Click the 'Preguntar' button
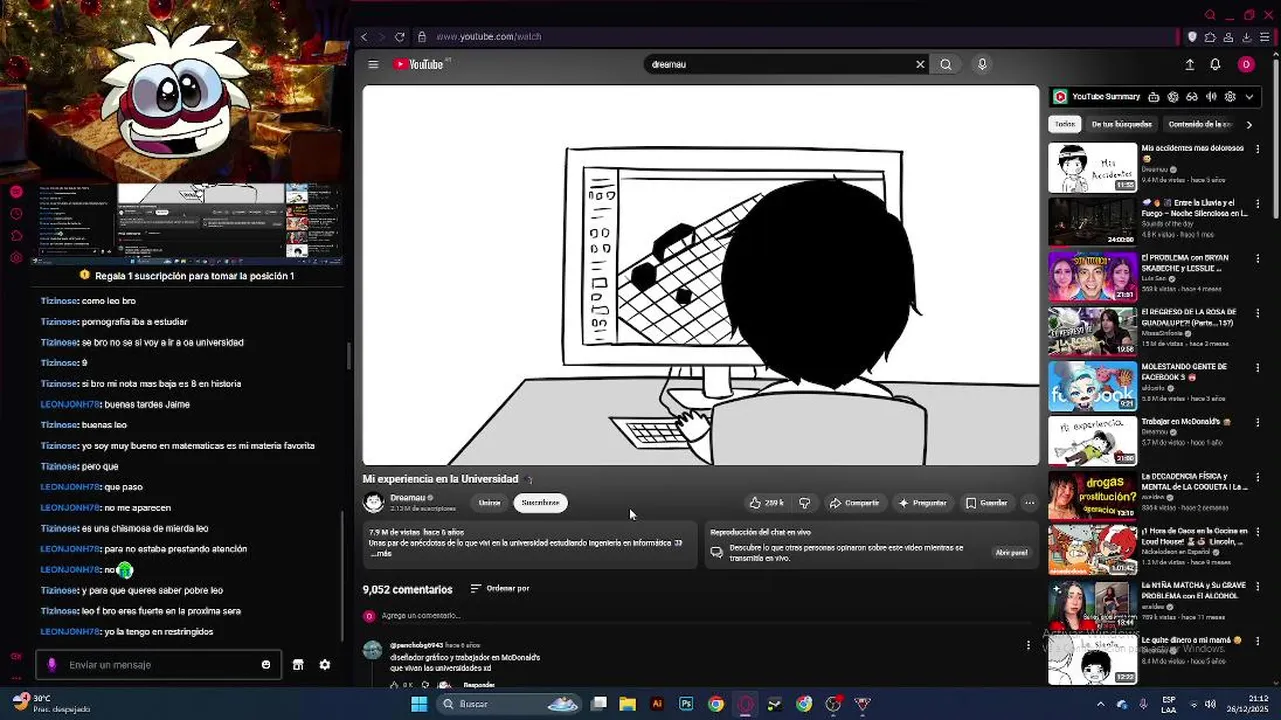Screen dimensions: 1281x720 point(922,503)
